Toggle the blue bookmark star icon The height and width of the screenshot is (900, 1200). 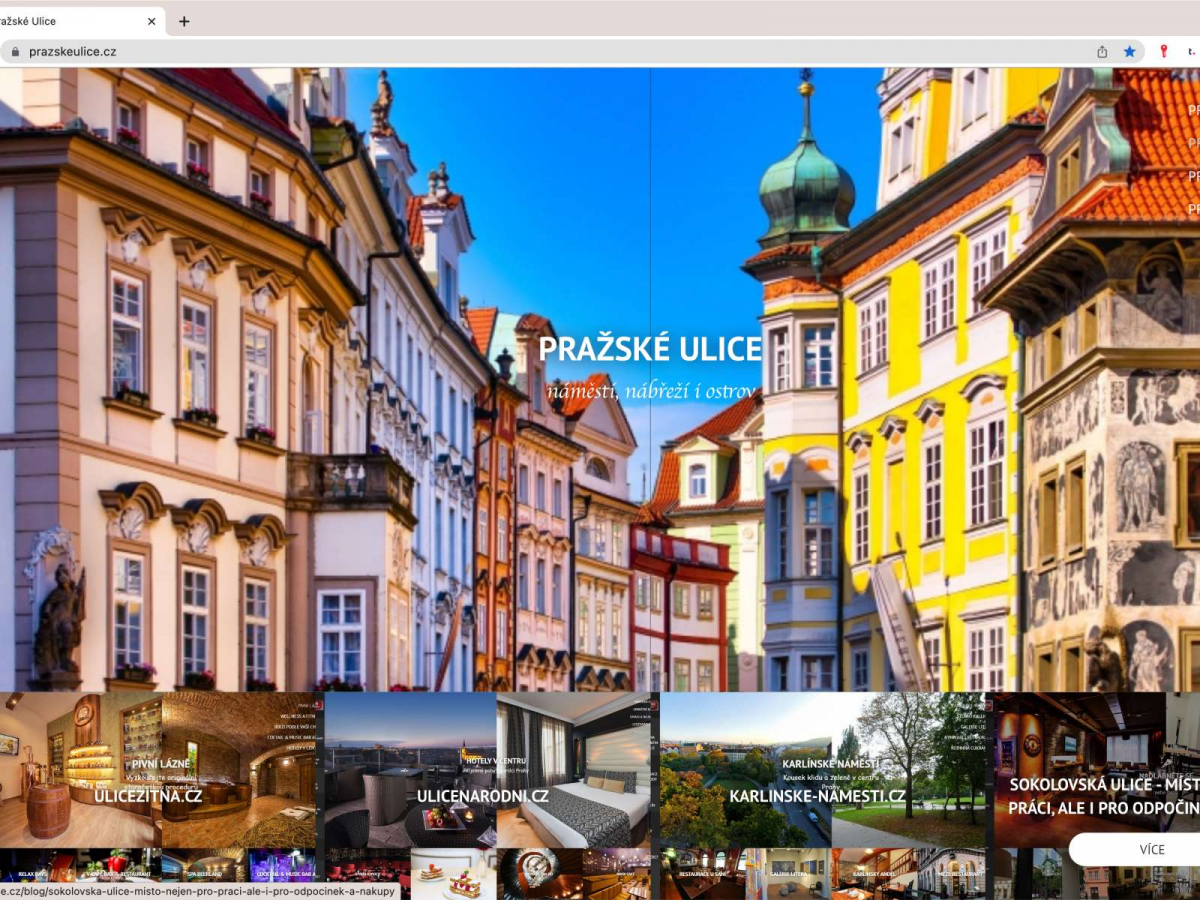[x=1129, y=52]
